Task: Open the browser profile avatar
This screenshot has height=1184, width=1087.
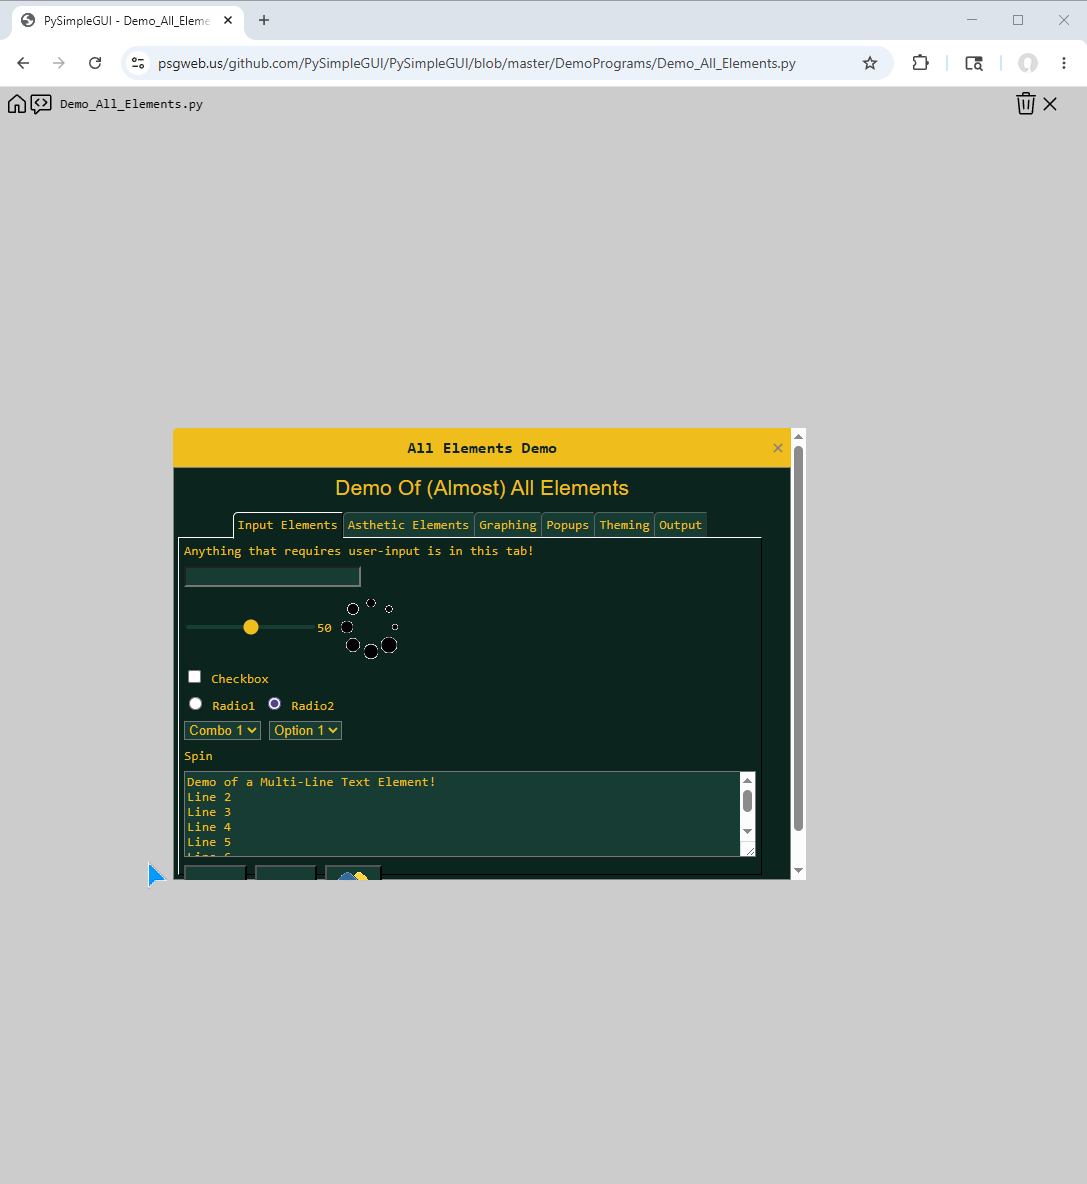Action: 1027,63
